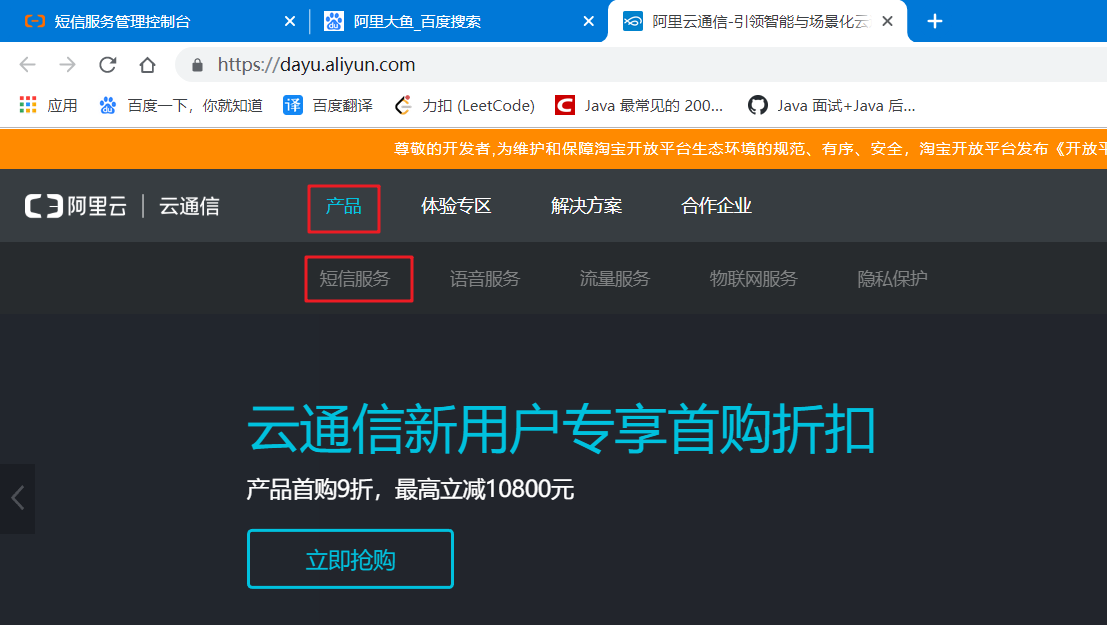Viewport: 1107px width, 625px height.
Task: Click the browser forward arrow
Action: (x=67, y=65)
